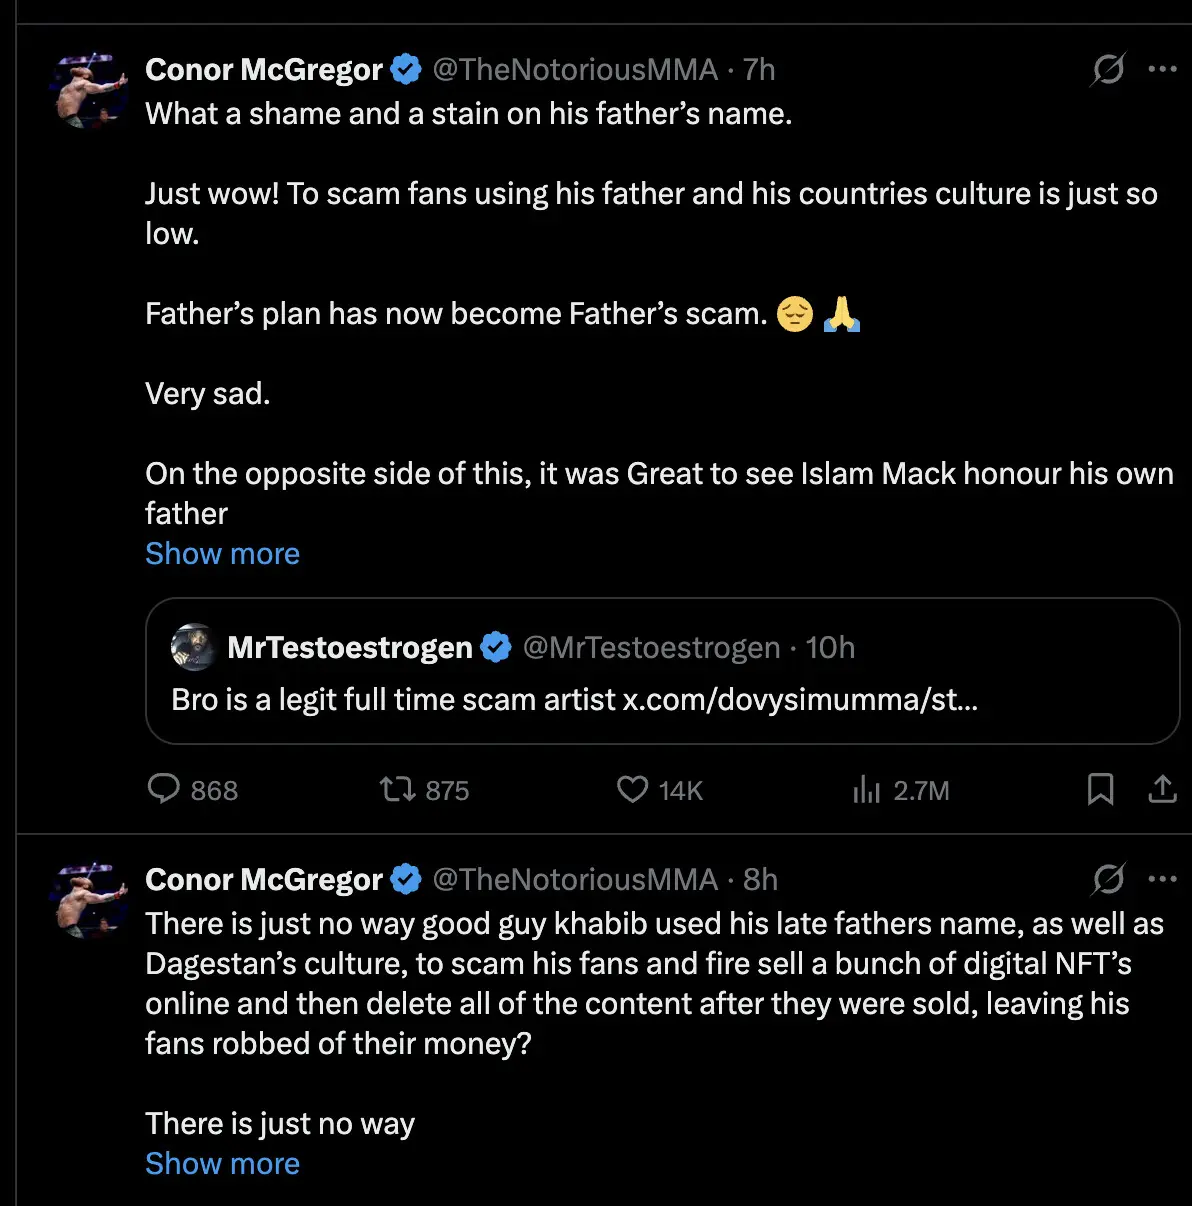Viewport: 1192px width, 1206px height.
Task: Share Conor McGregor's tweet
Action: (x=1162, y=790)
